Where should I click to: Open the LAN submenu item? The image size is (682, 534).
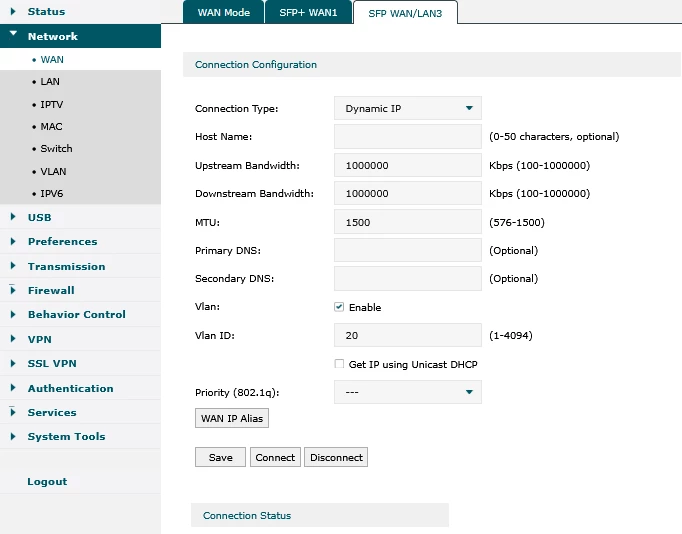pyautogui.click(x=50, y=81)
